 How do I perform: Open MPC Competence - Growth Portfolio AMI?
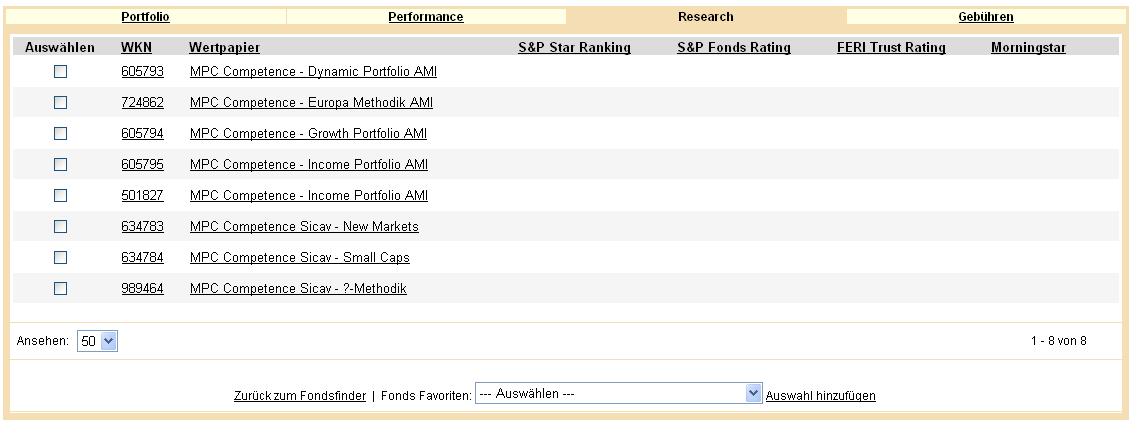coord(308,134)
